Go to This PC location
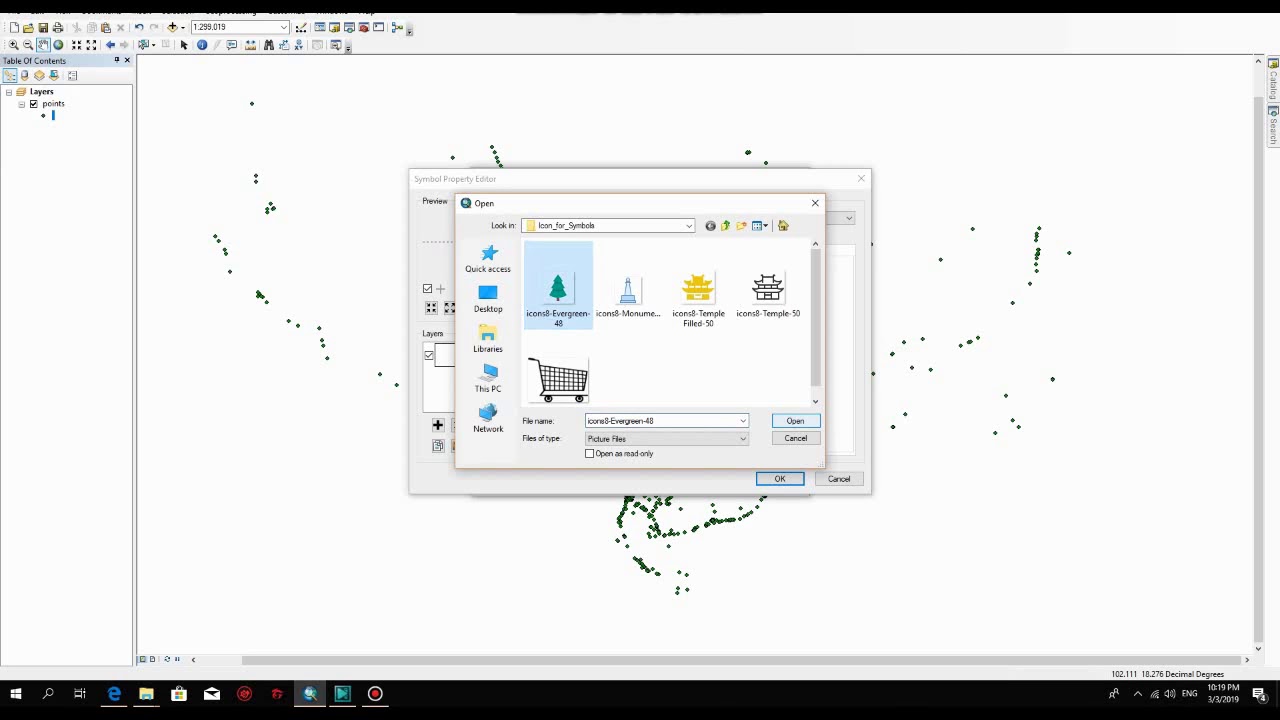The image size is (1280, 720). (488, 379)
